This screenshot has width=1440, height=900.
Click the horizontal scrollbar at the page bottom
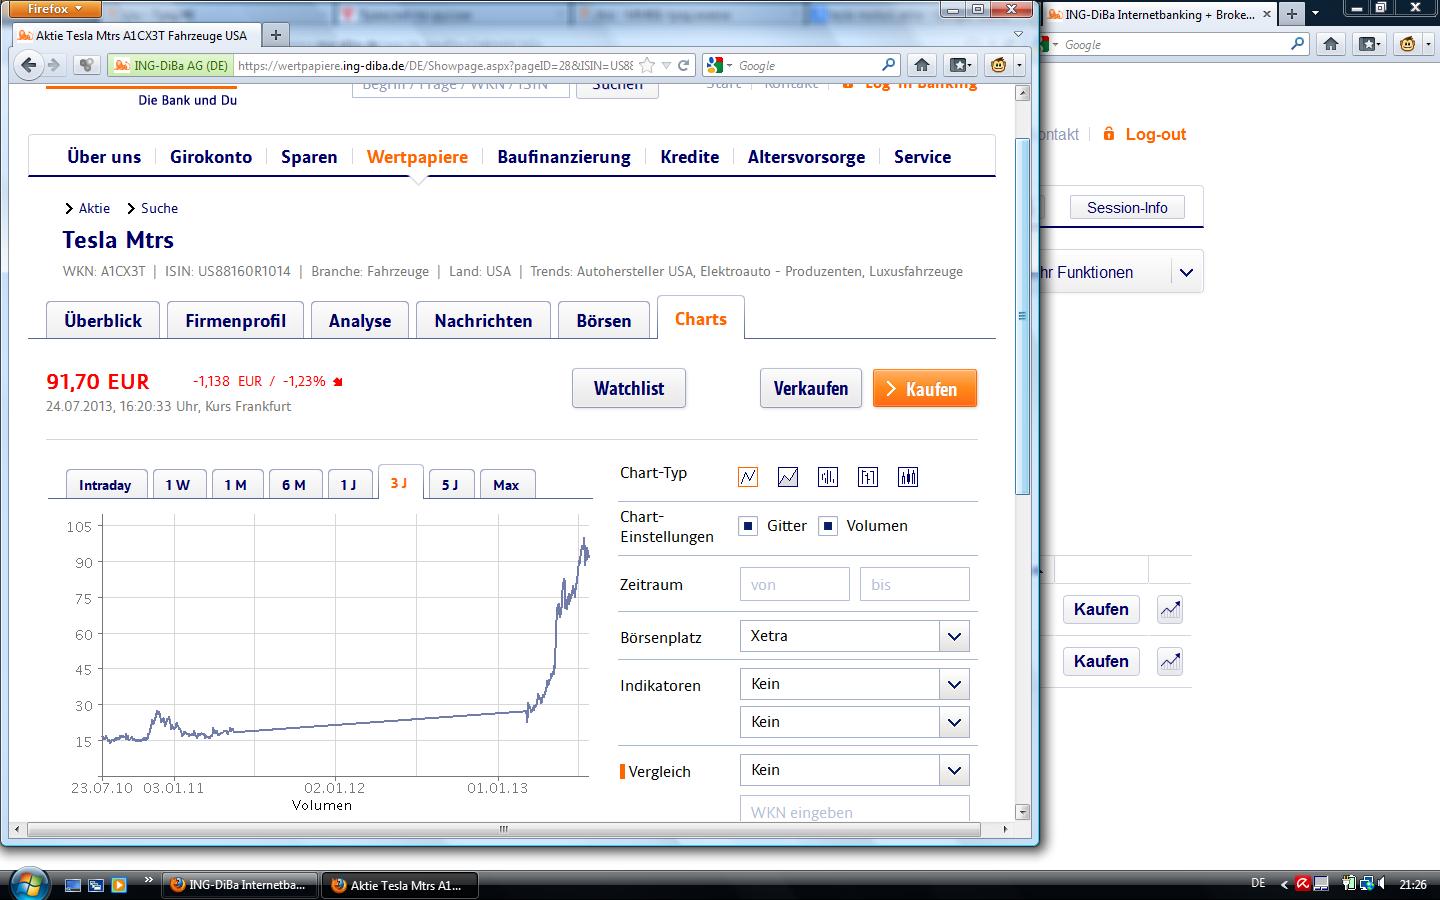[x=503, y=829]
